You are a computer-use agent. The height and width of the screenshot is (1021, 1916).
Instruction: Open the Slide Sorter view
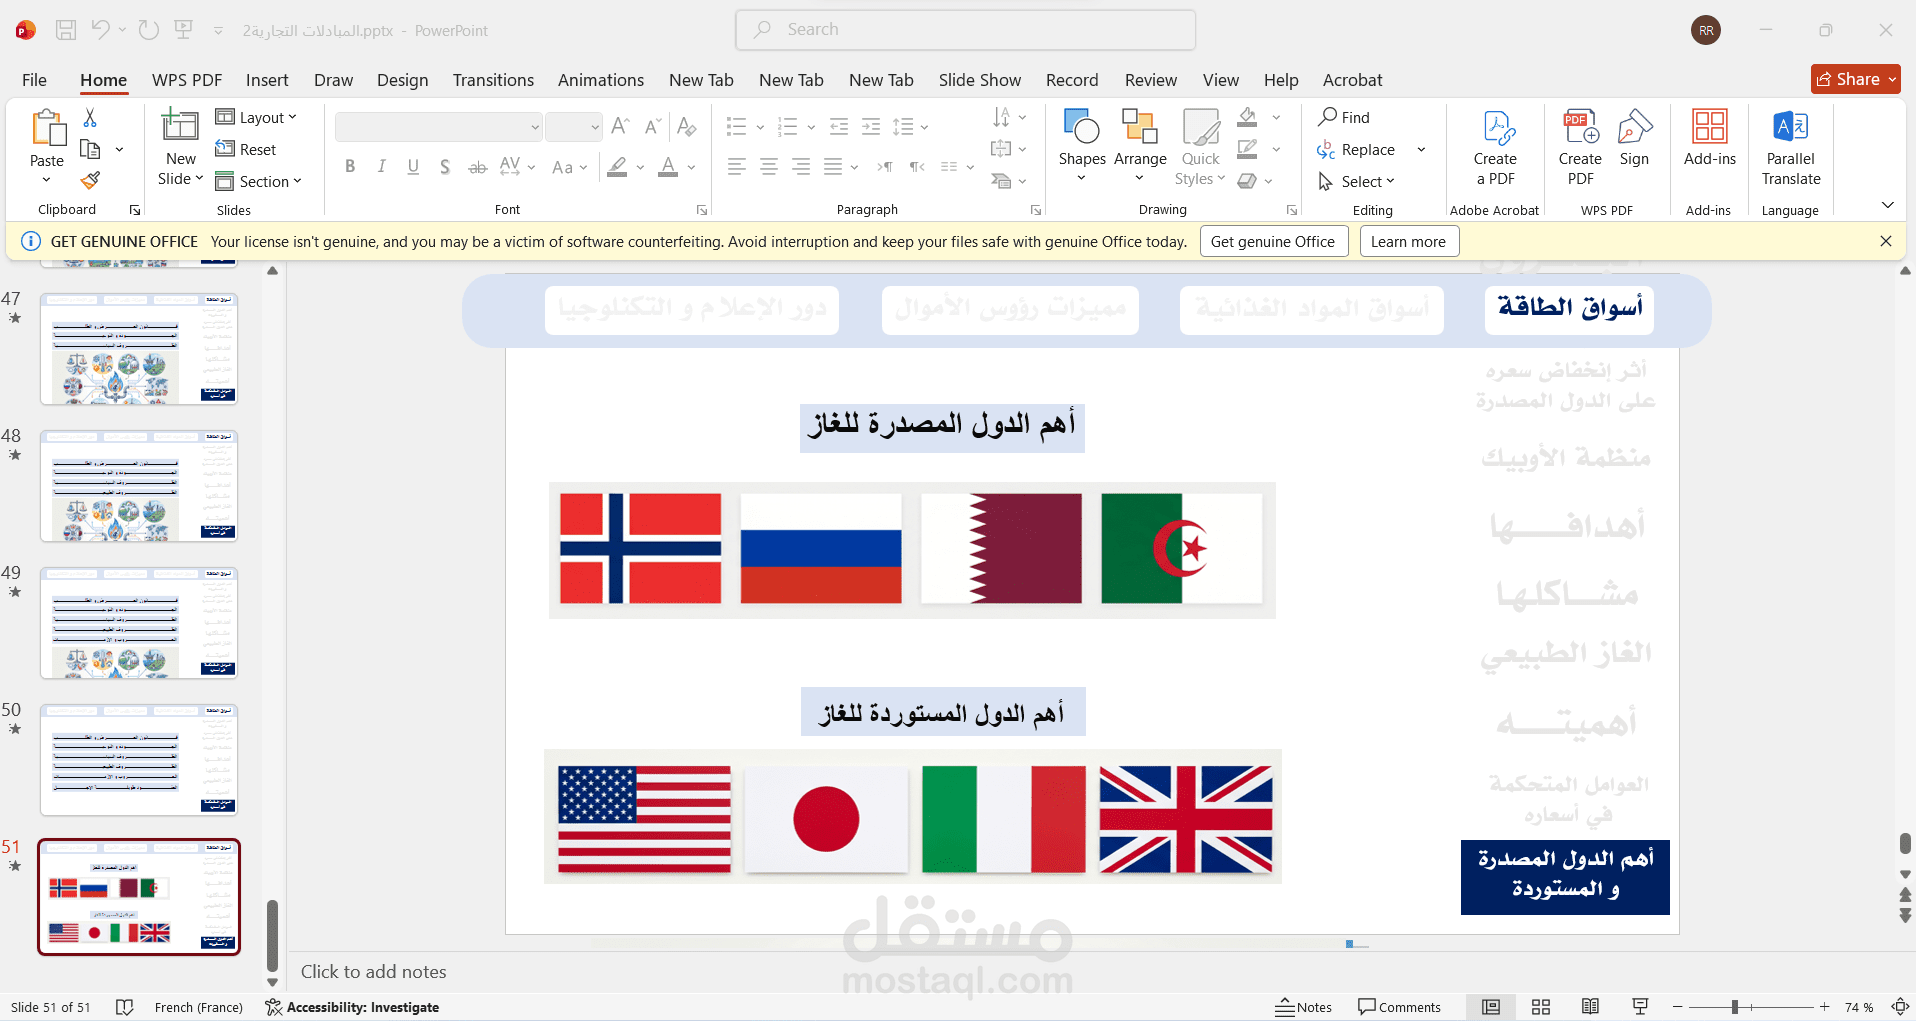(1541, 1007)
